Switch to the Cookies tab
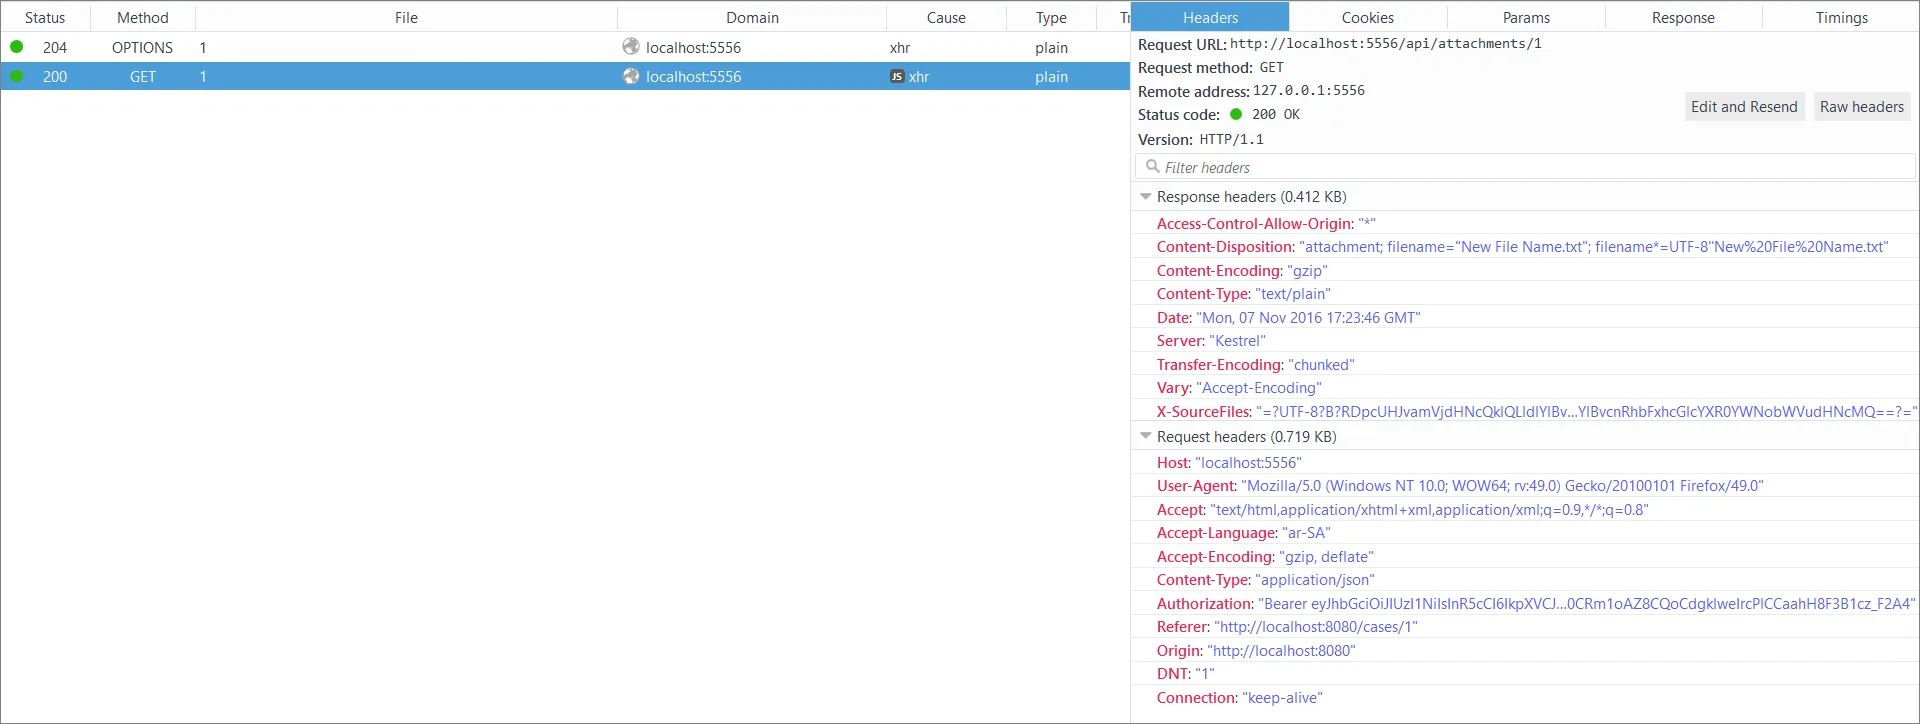 (x=1367, y=17)
